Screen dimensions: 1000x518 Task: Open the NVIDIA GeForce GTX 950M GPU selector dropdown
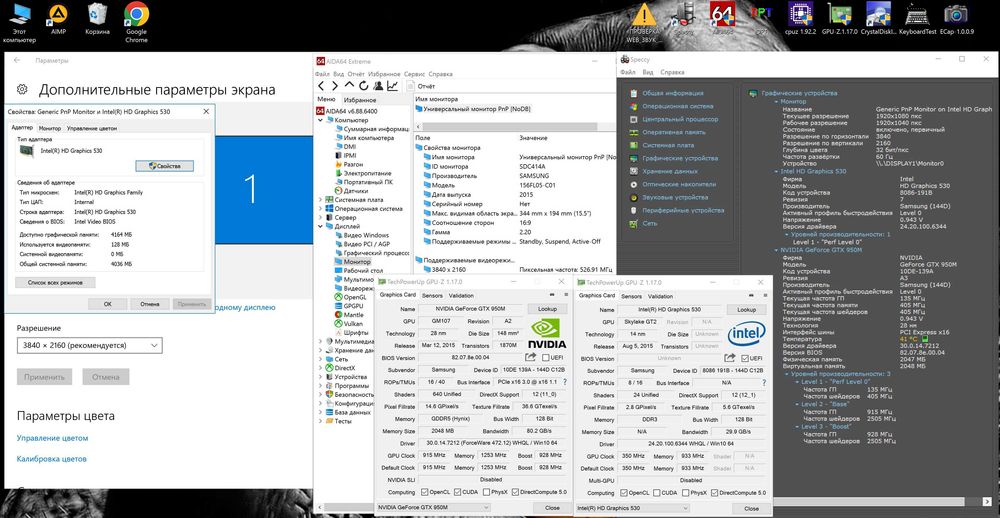click(433, 508)
